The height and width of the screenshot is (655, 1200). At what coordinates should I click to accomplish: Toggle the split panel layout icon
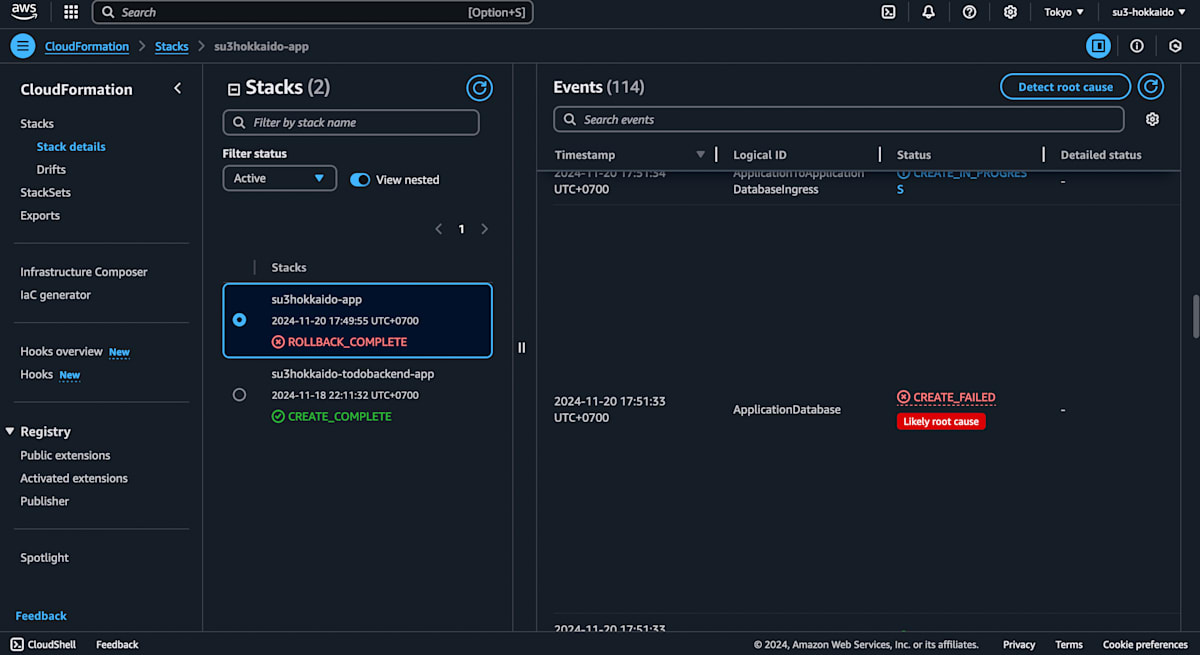pos(1098,46)
